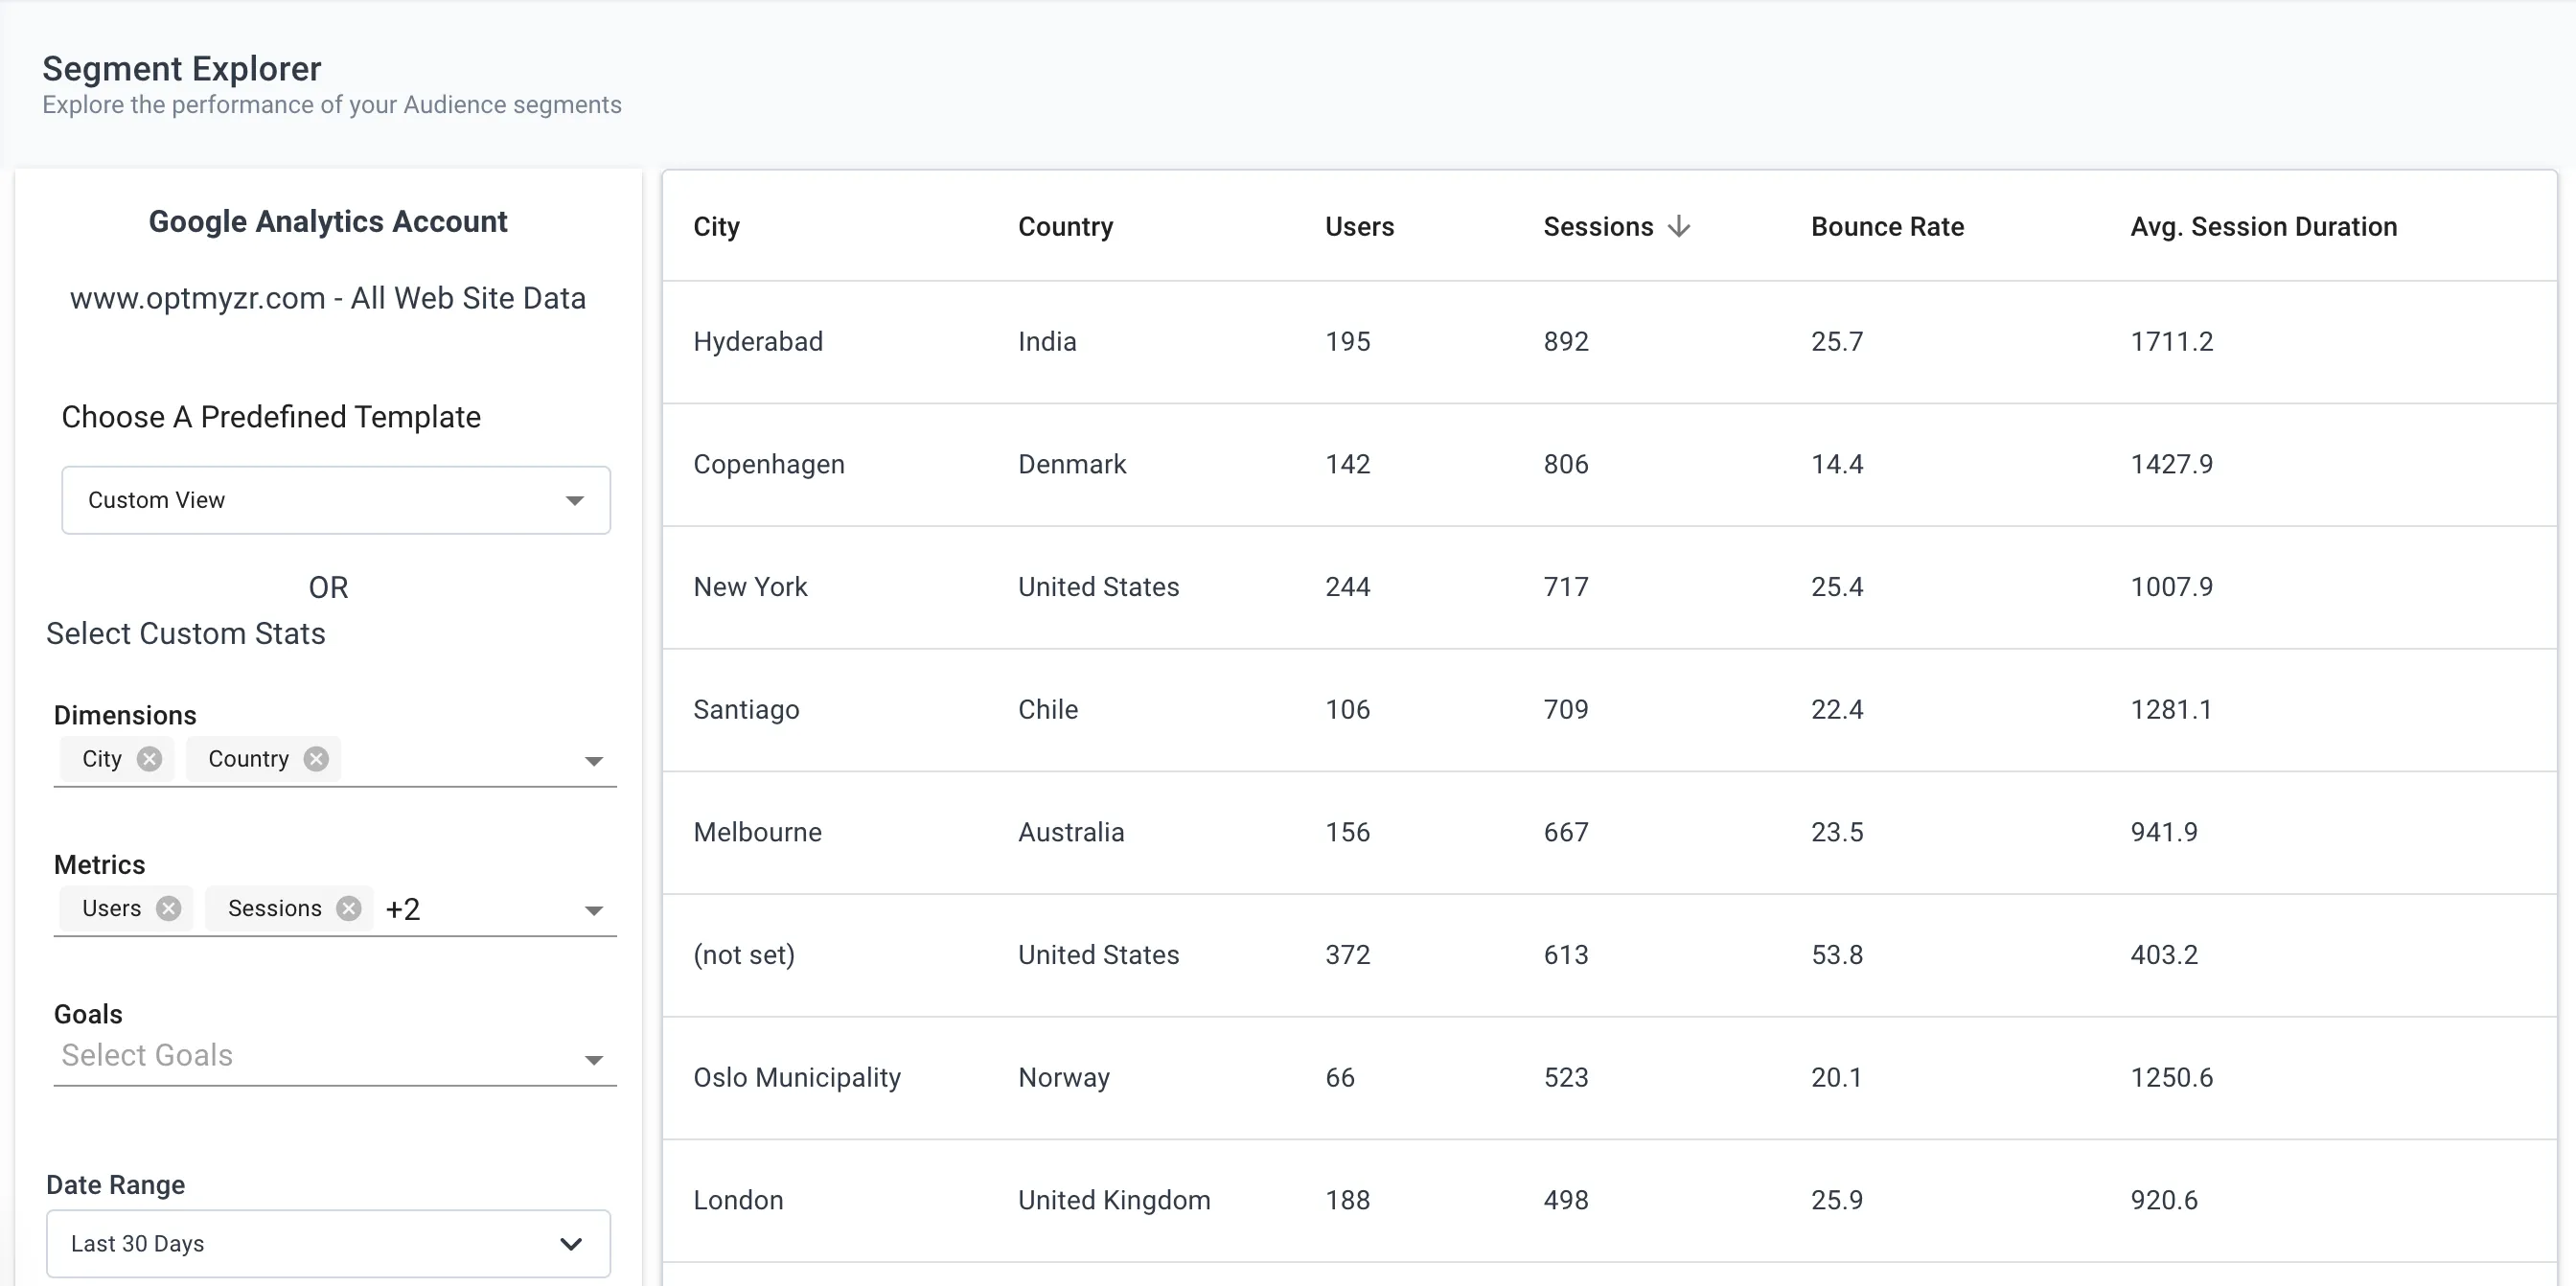Click the 53.8 bounce rate value

pos(1837,955)
